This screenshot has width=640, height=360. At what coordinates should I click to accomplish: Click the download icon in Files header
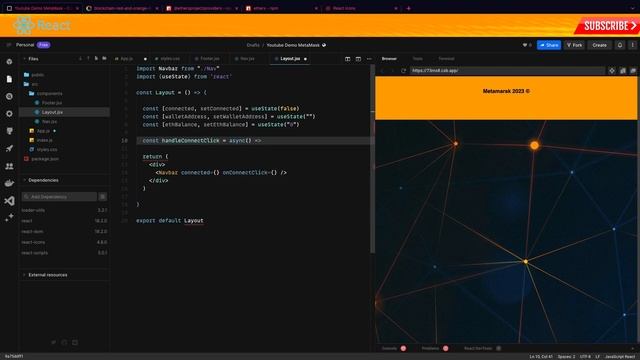(80, 59)
